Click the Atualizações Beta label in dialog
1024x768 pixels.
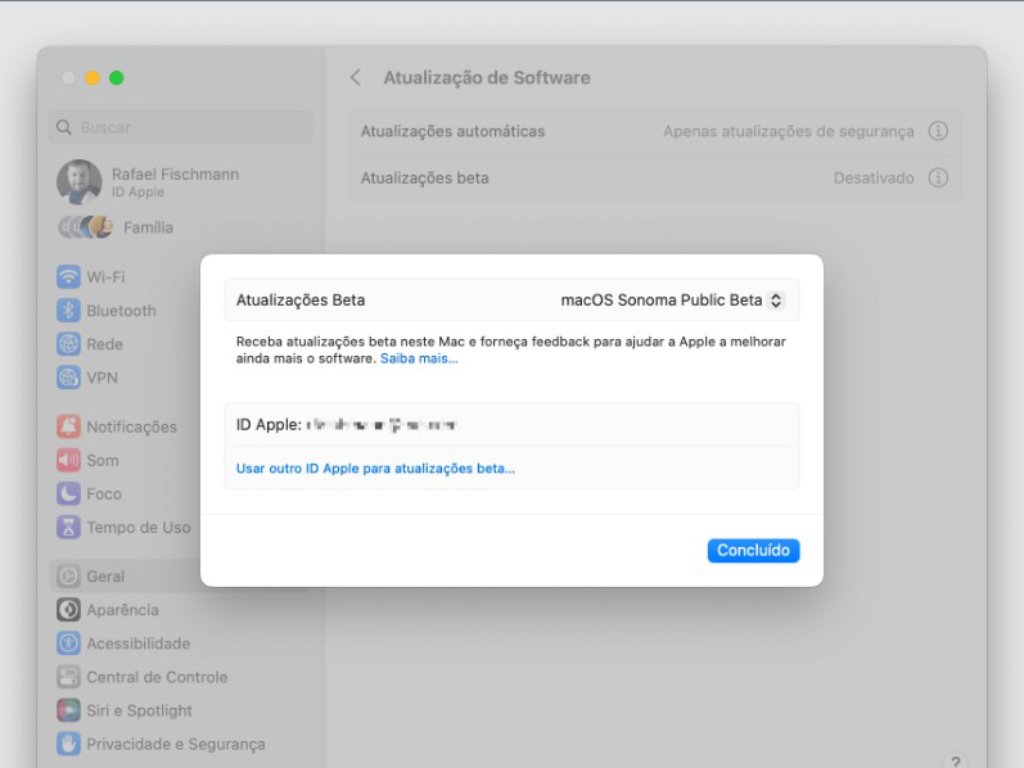pos(300,300)
